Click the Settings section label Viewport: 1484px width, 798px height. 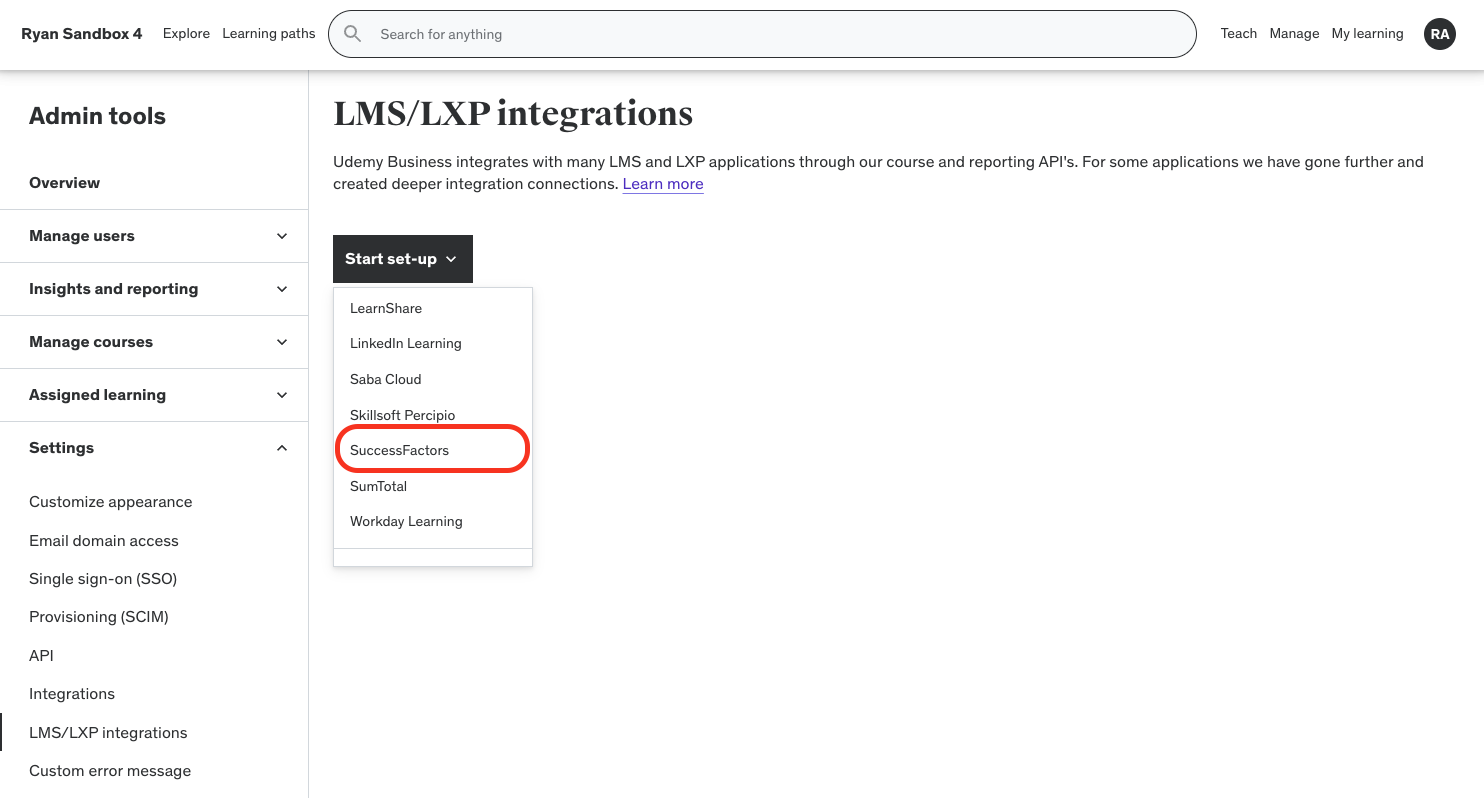click(62, 448)
